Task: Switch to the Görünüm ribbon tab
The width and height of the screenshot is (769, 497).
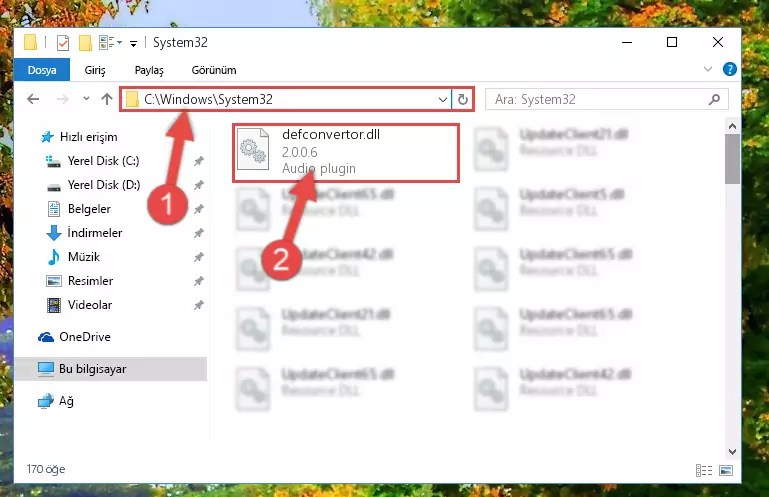Action: point(214,70)
